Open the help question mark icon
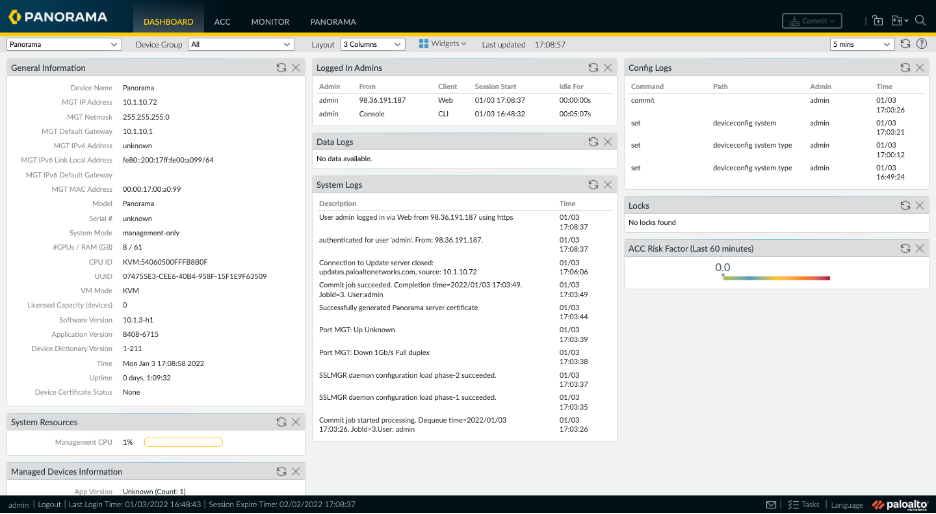 pos(921,44)
